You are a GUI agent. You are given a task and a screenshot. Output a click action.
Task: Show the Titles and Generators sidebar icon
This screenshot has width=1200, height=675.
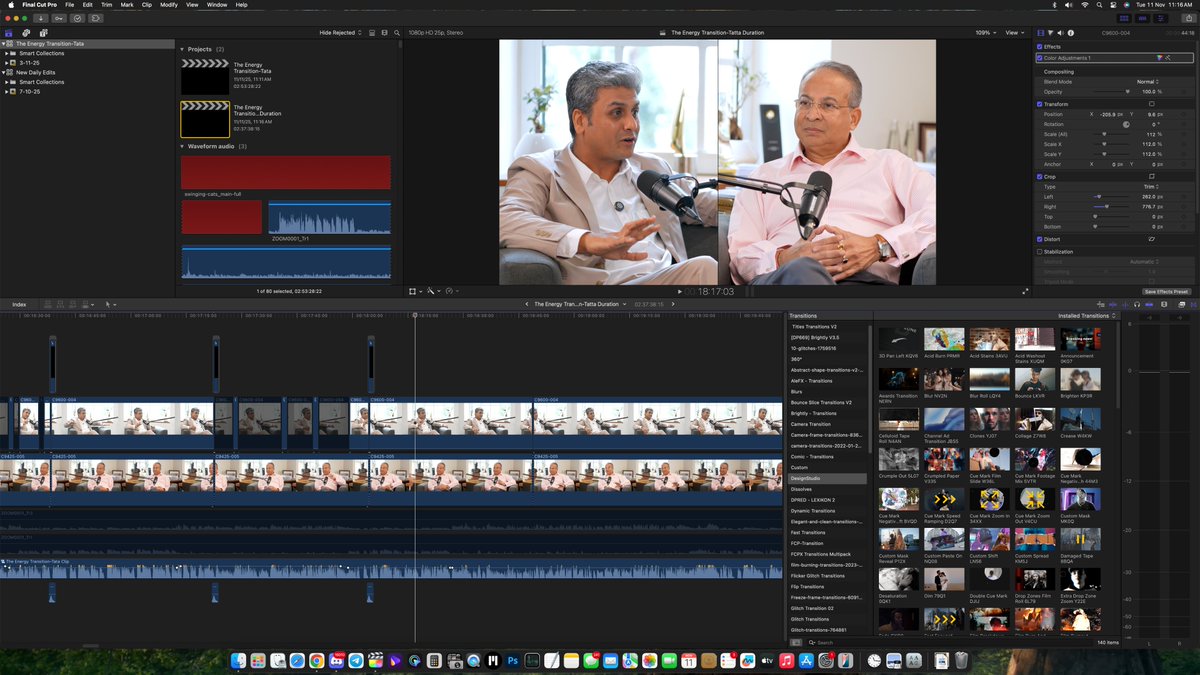(x=44, y=33)
